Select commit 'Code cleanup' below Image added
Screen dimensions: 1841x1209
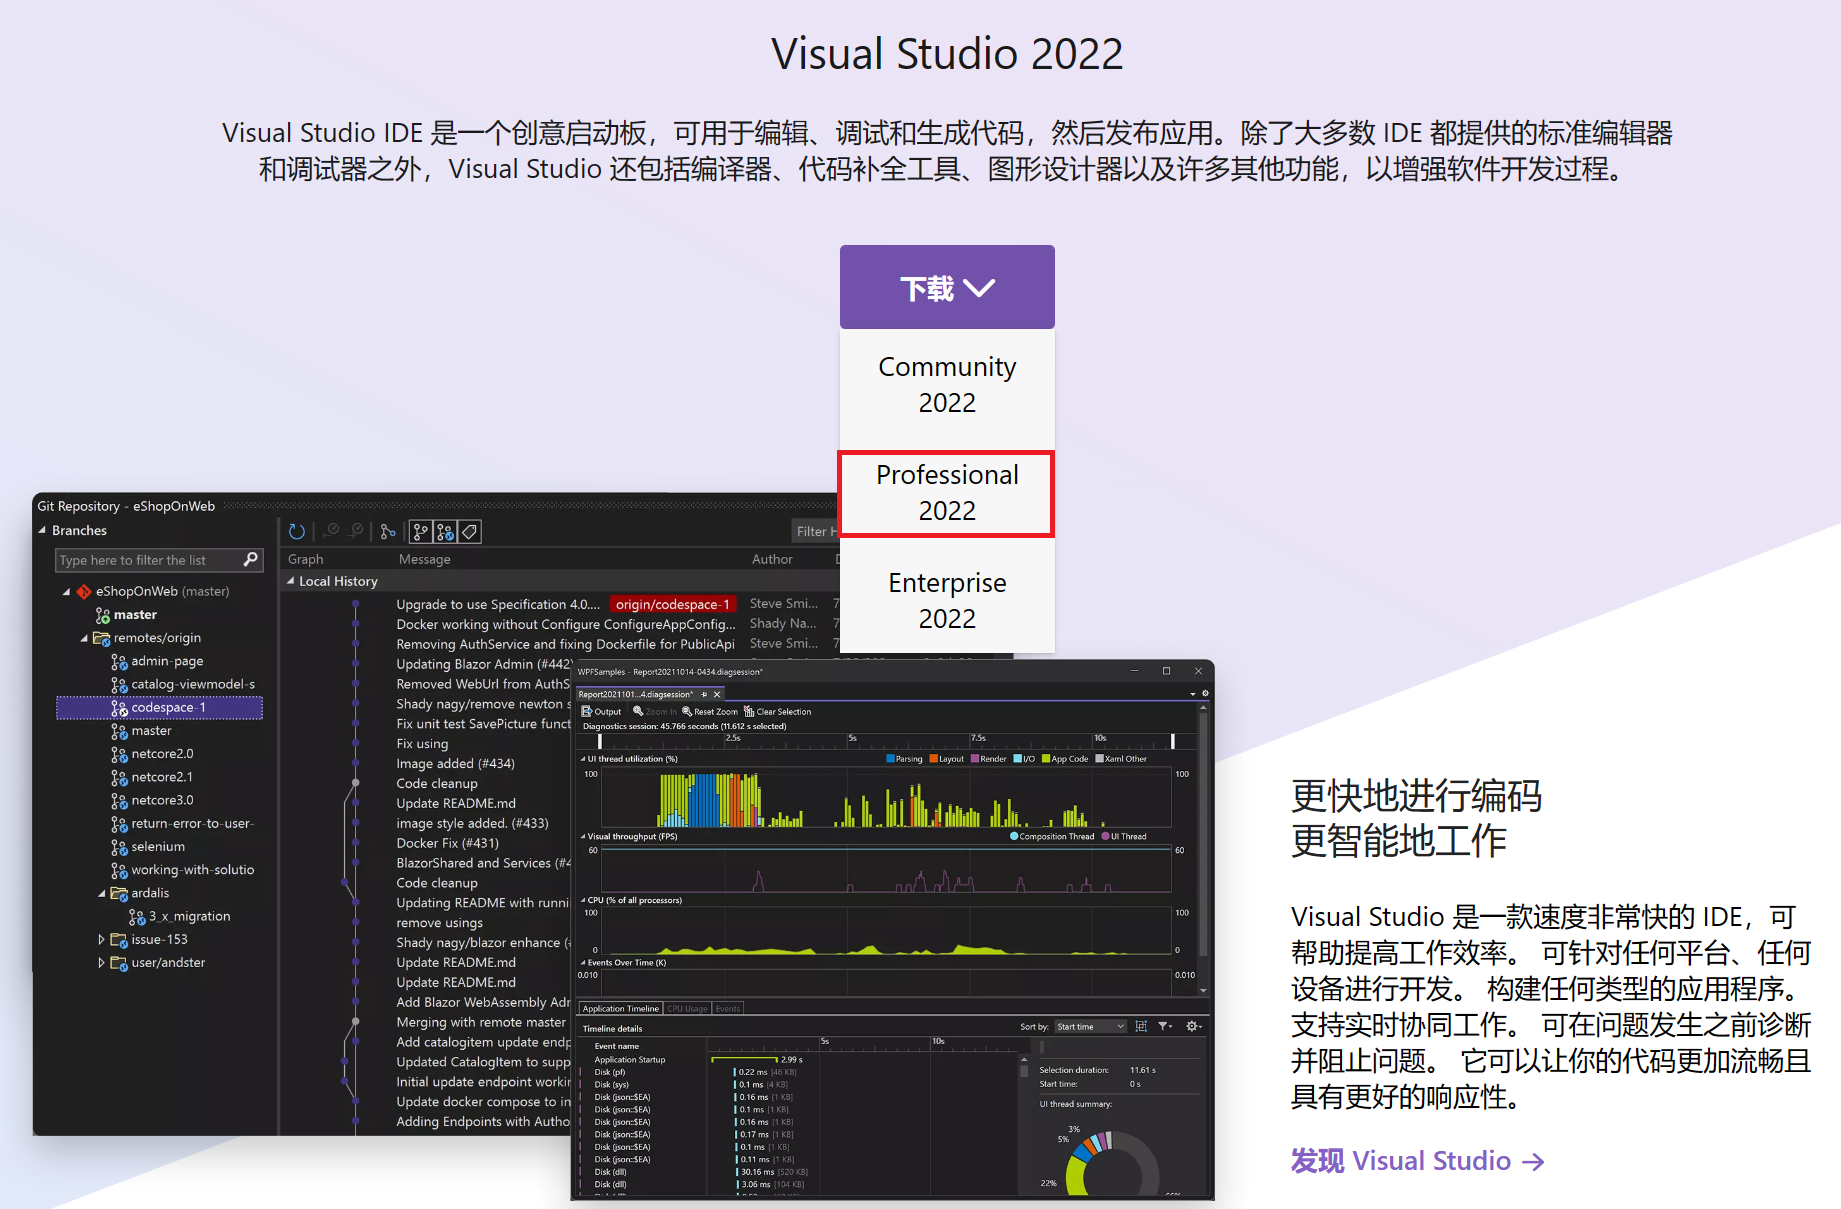click(x=437, y=783)
